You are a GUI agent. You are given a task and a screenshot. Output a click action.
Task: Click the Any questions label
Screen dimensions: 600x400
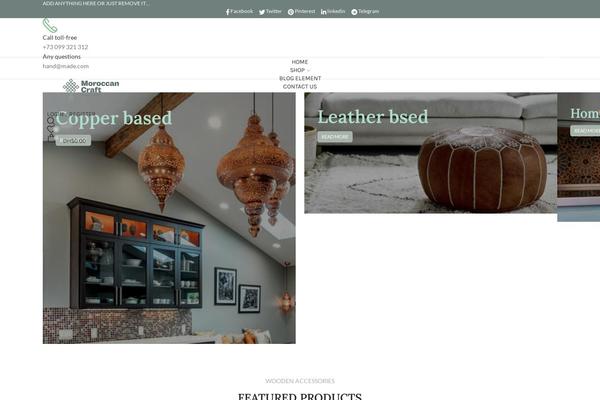(x=62, y=56)
